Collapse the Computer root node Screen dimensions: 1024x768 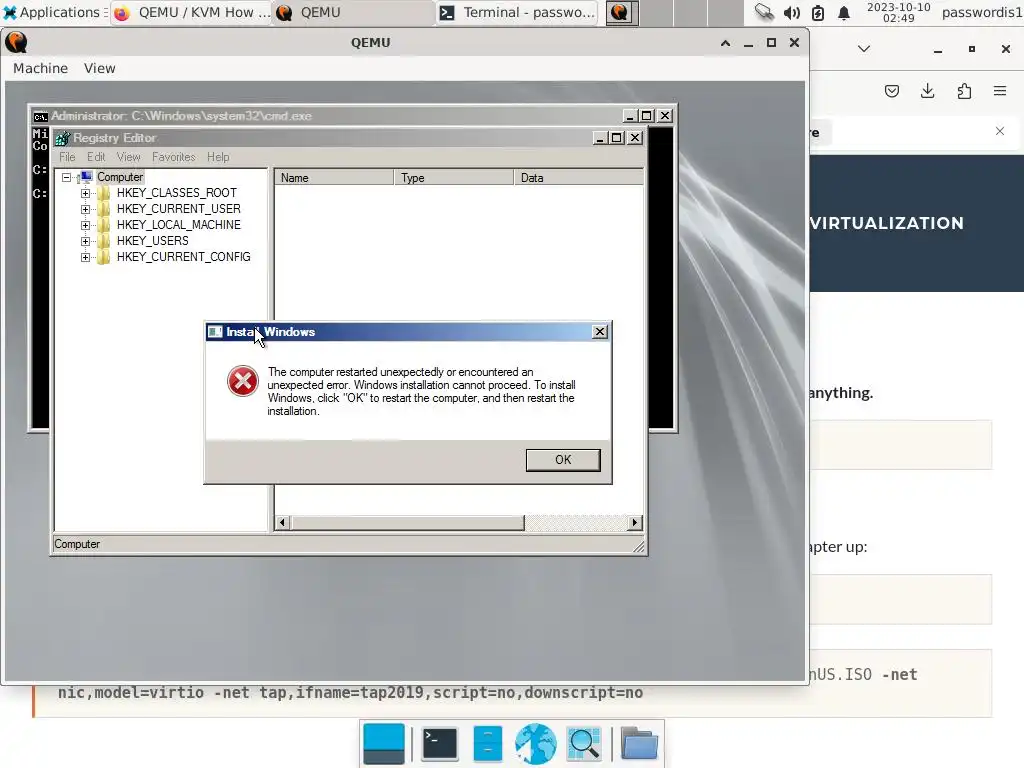pyautogui.click(x=66, y=177)
